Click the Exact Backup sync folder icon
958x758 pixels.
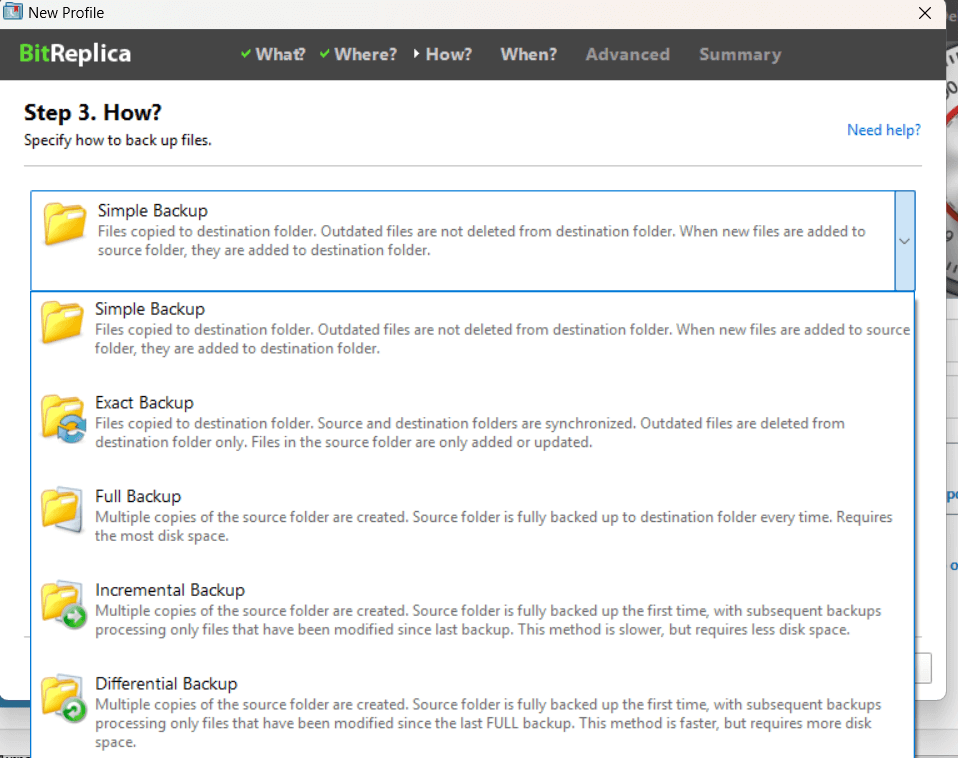tap(63, 417)
